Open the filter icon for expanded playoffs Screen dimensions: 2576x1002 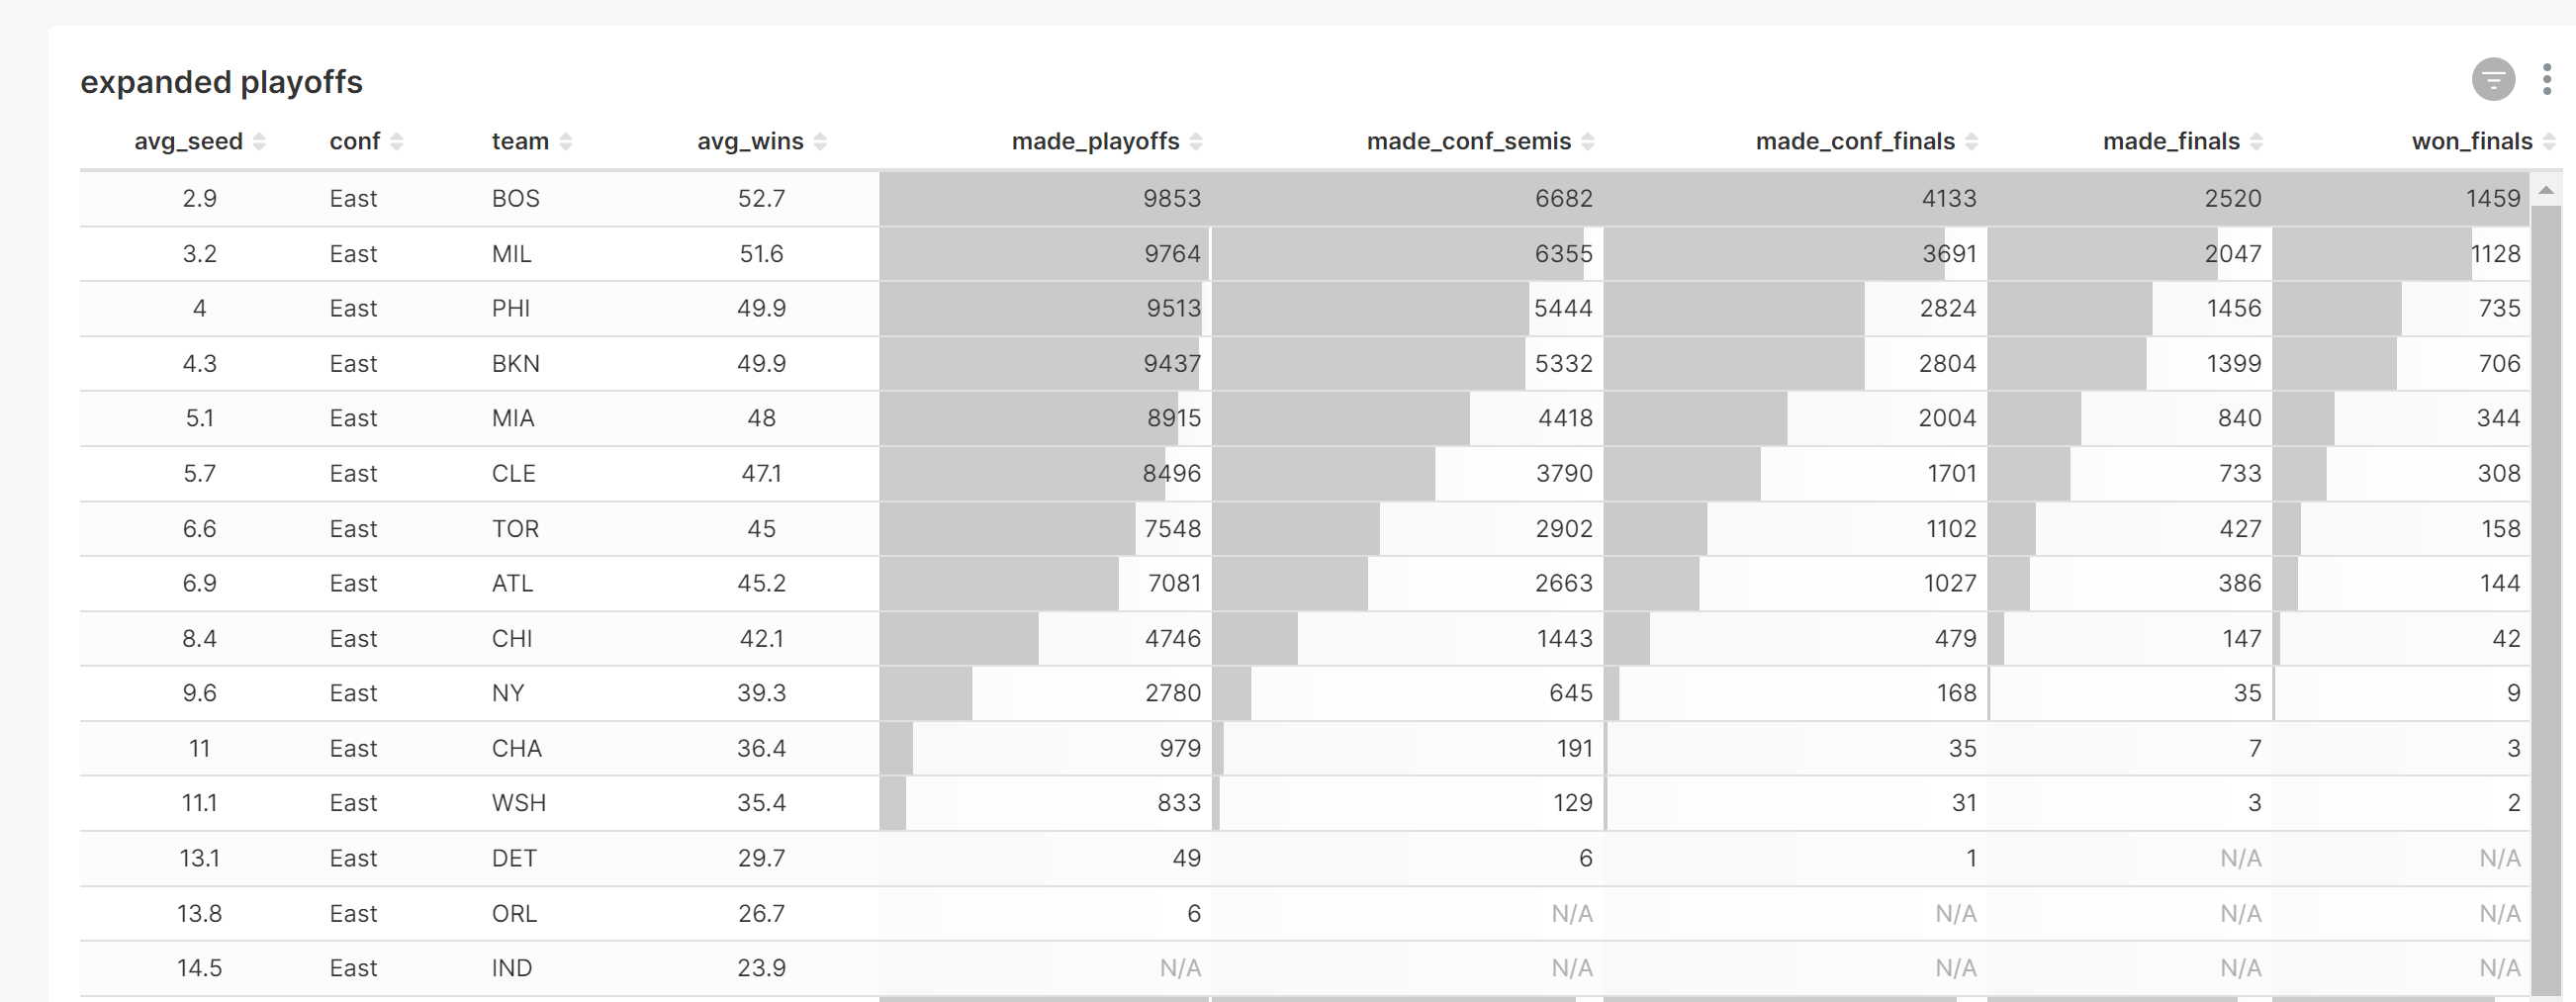[x=2492, y=80]
